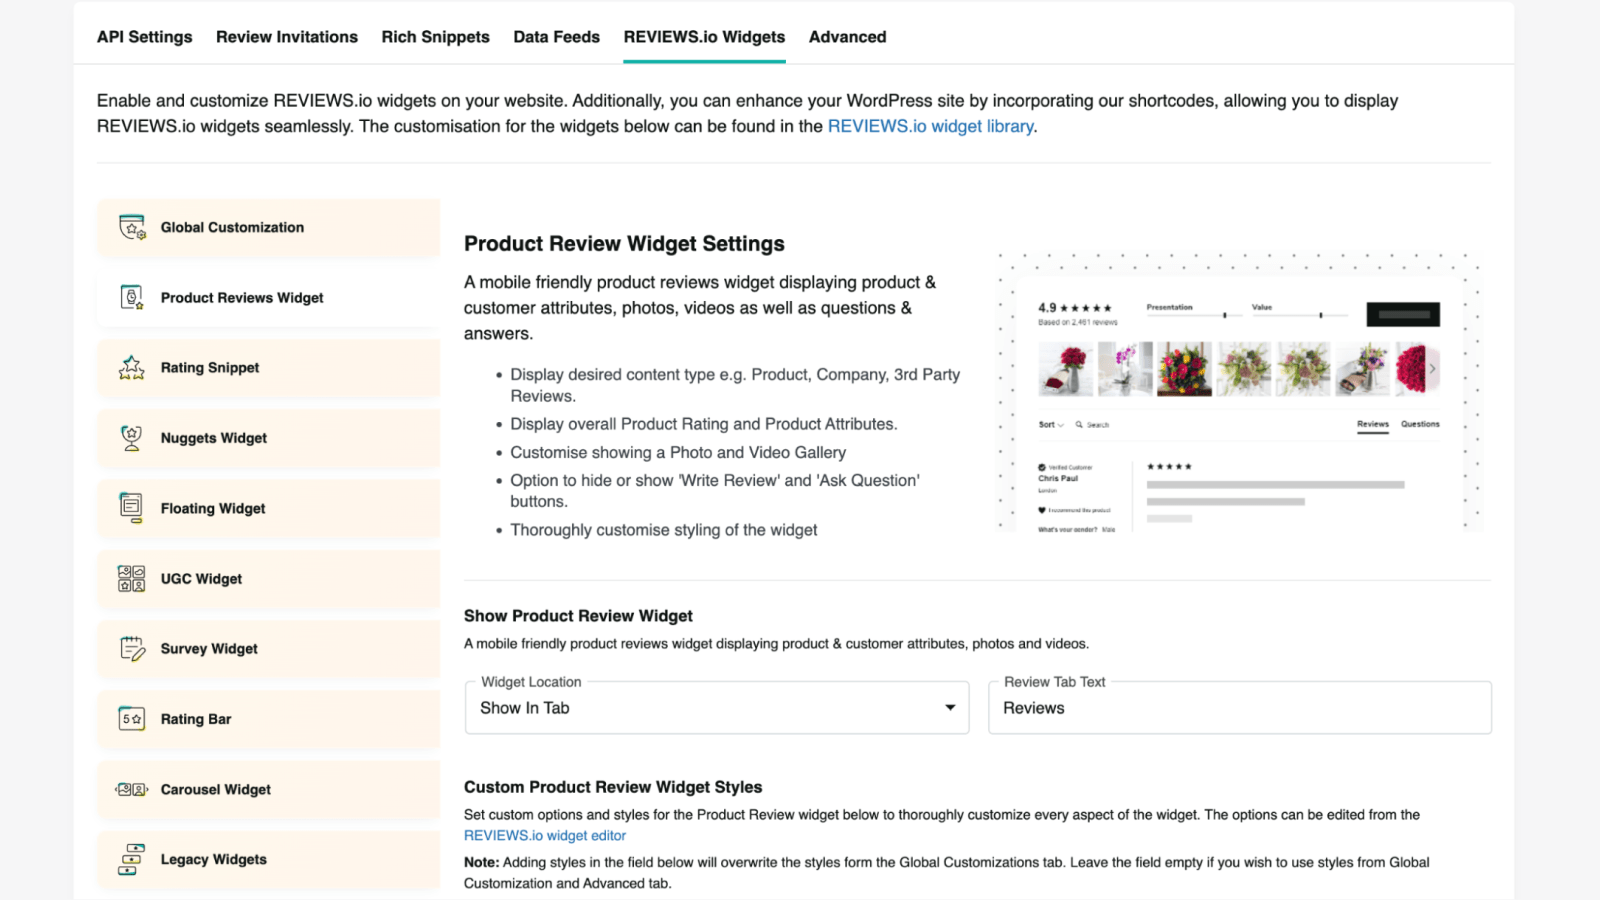This screenshot has width=1600, height=900.
Task: Open Nuggets Widget settings
Action: point(269,438)
